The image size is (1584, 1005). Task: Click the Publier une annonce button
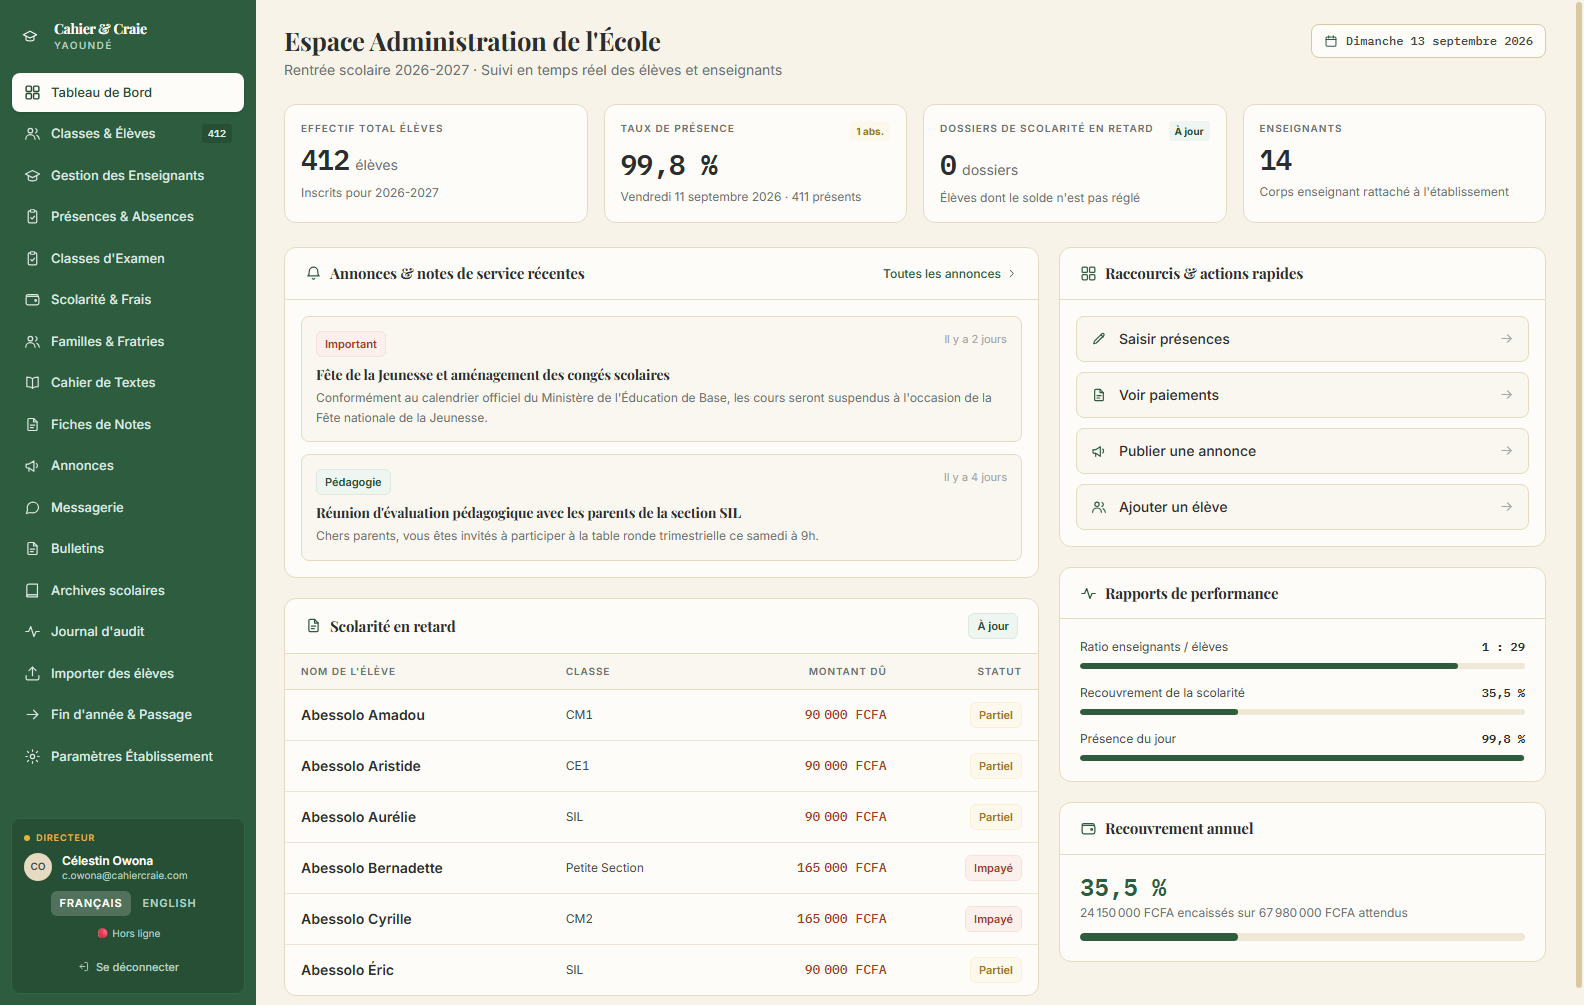click(1302, 451)
